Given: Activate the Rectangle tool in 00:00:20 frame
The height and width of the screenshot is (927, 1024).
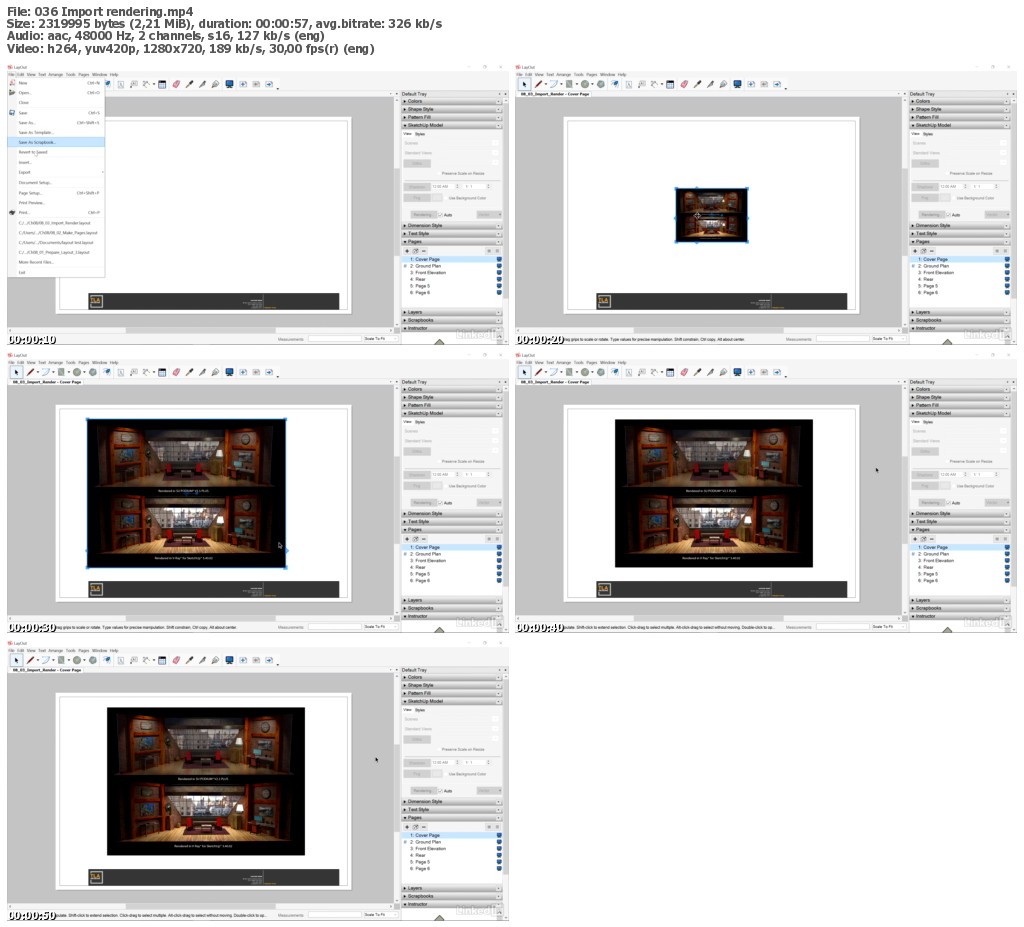Looking at the screenshot, I should coord(569,84).
